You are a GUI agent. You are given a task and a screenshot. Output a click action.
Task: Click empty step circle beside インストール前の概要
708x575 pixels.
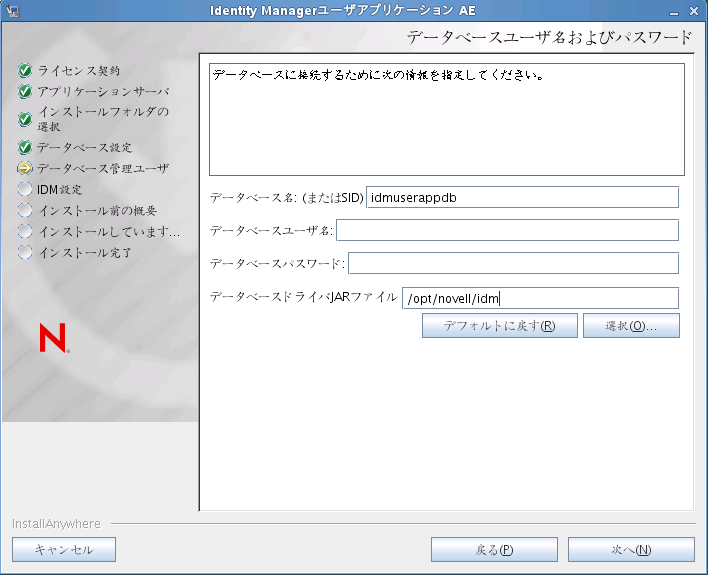[x=25, y=210]
